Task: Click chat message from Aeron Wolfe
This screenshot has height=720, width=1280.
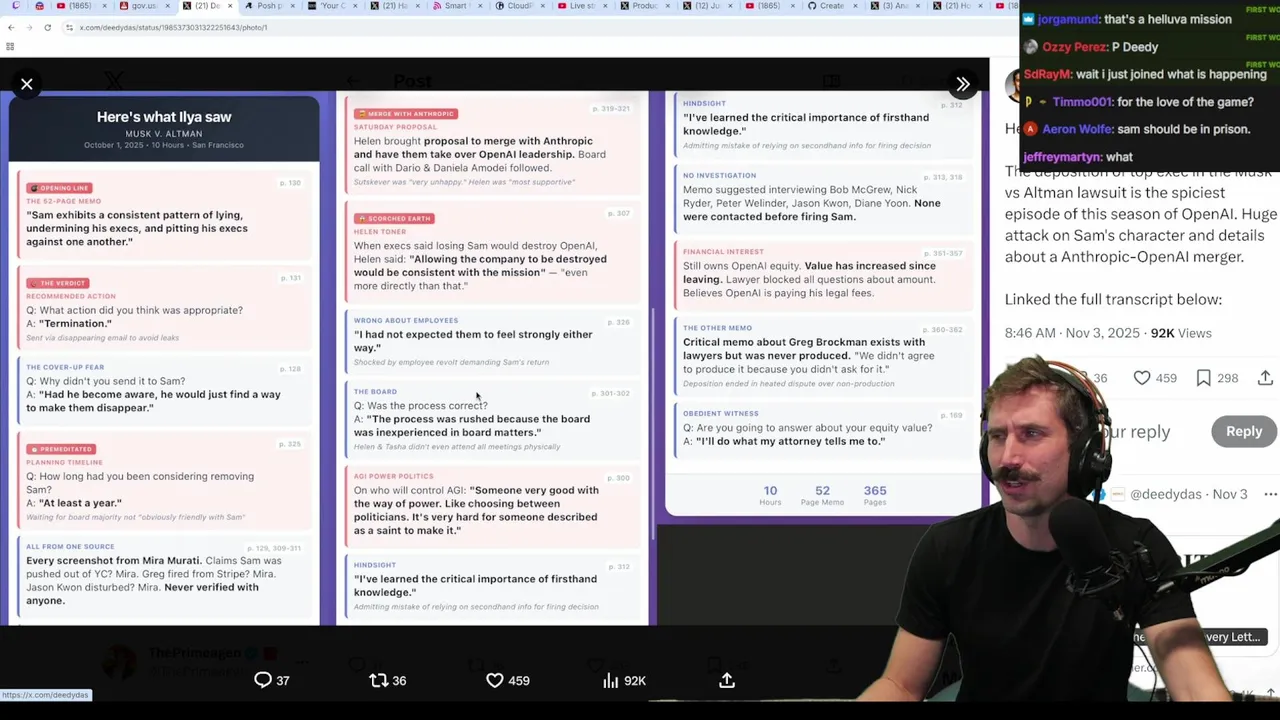Action: 1136,129
